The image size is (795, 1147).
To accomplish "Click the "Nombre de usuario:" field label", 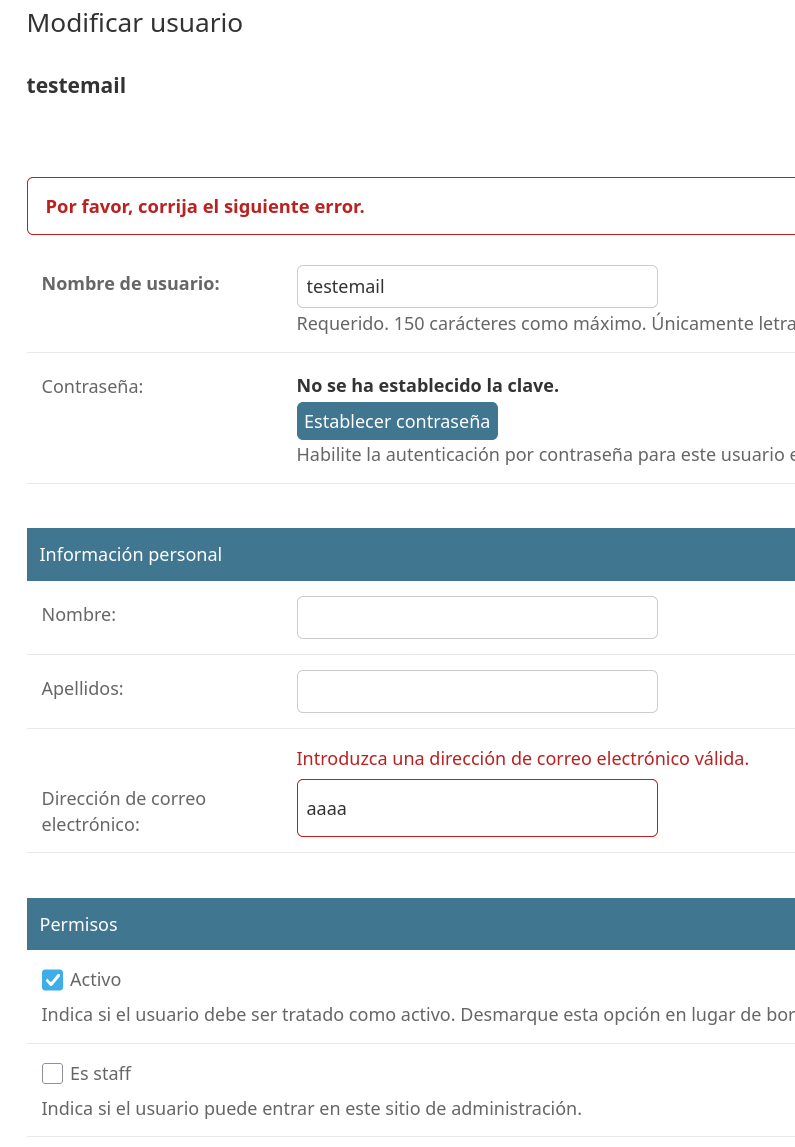I will [x=130, y=284].
